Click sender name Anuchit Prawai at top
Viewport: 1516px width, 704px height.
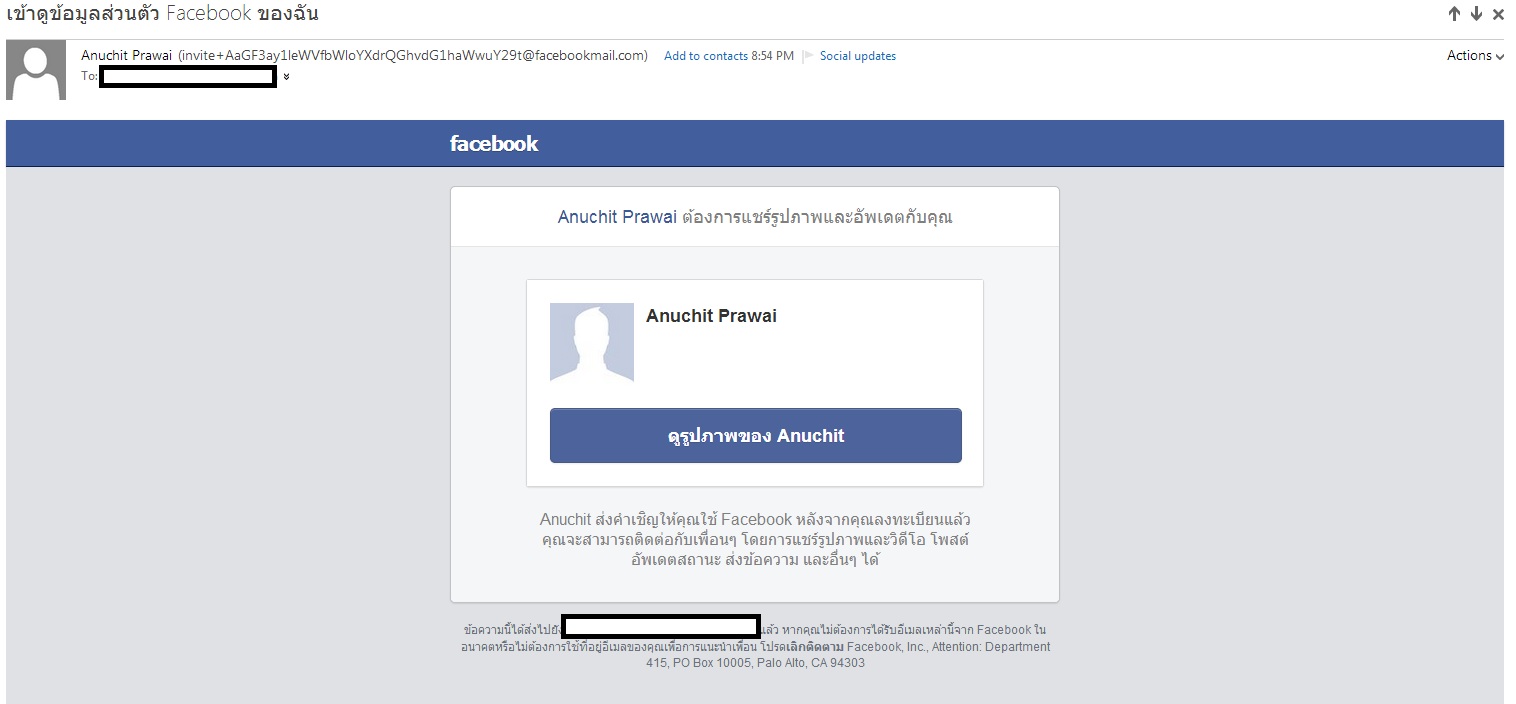click(127, 56)
